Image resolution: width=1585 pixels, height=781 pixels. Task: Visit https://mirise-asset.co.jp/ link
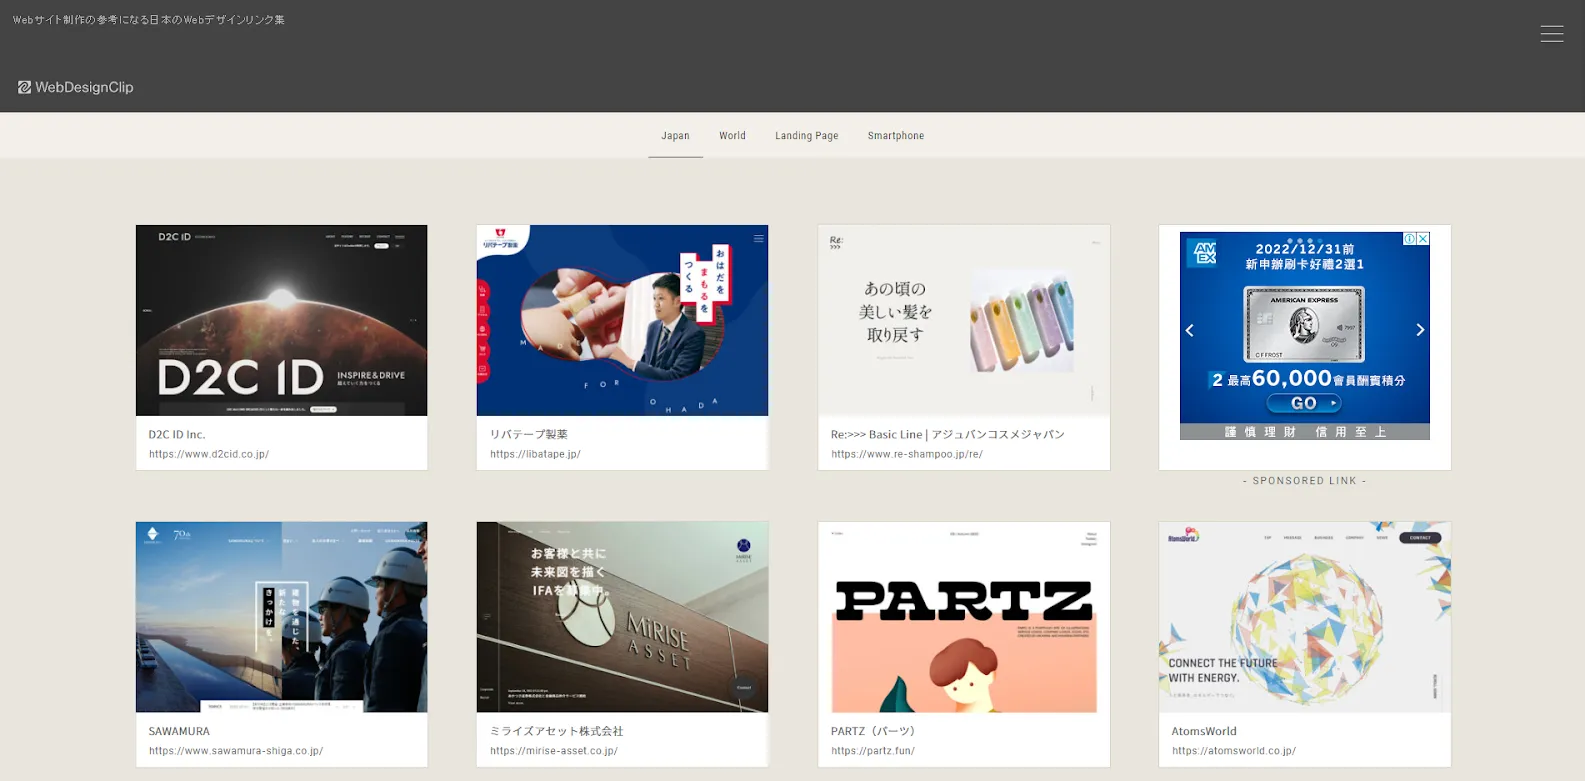554,751
